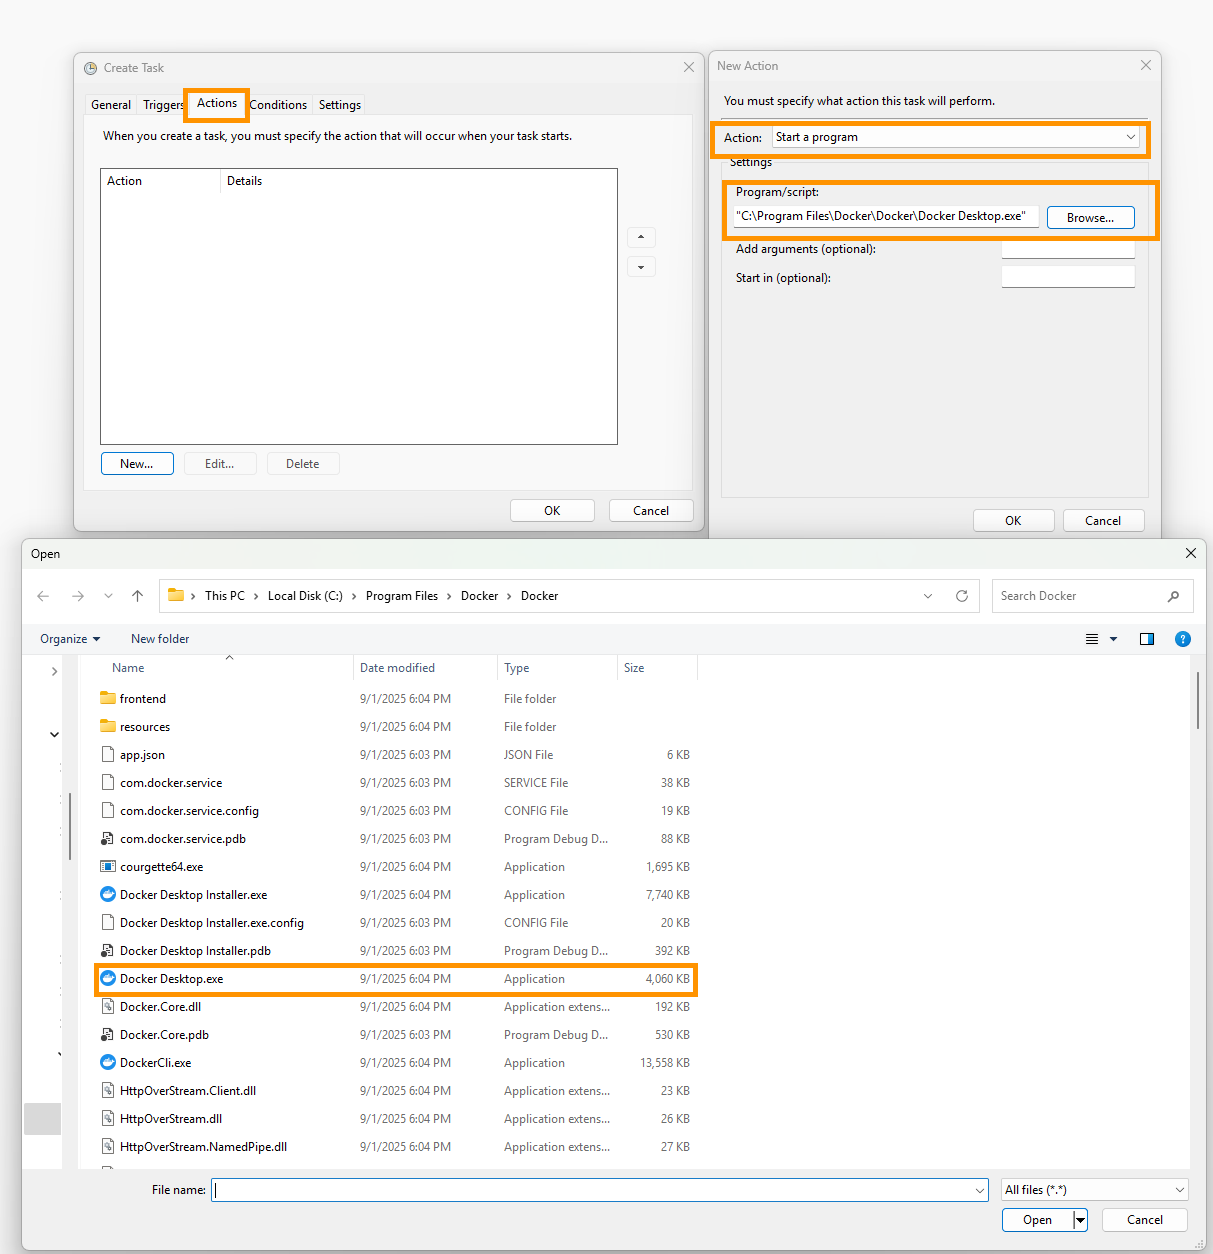Image resolution: width=1213 pixels, height=1254 pixels.
Task: Click OK in the New Action dialog
Action: tap(1013, 521)
